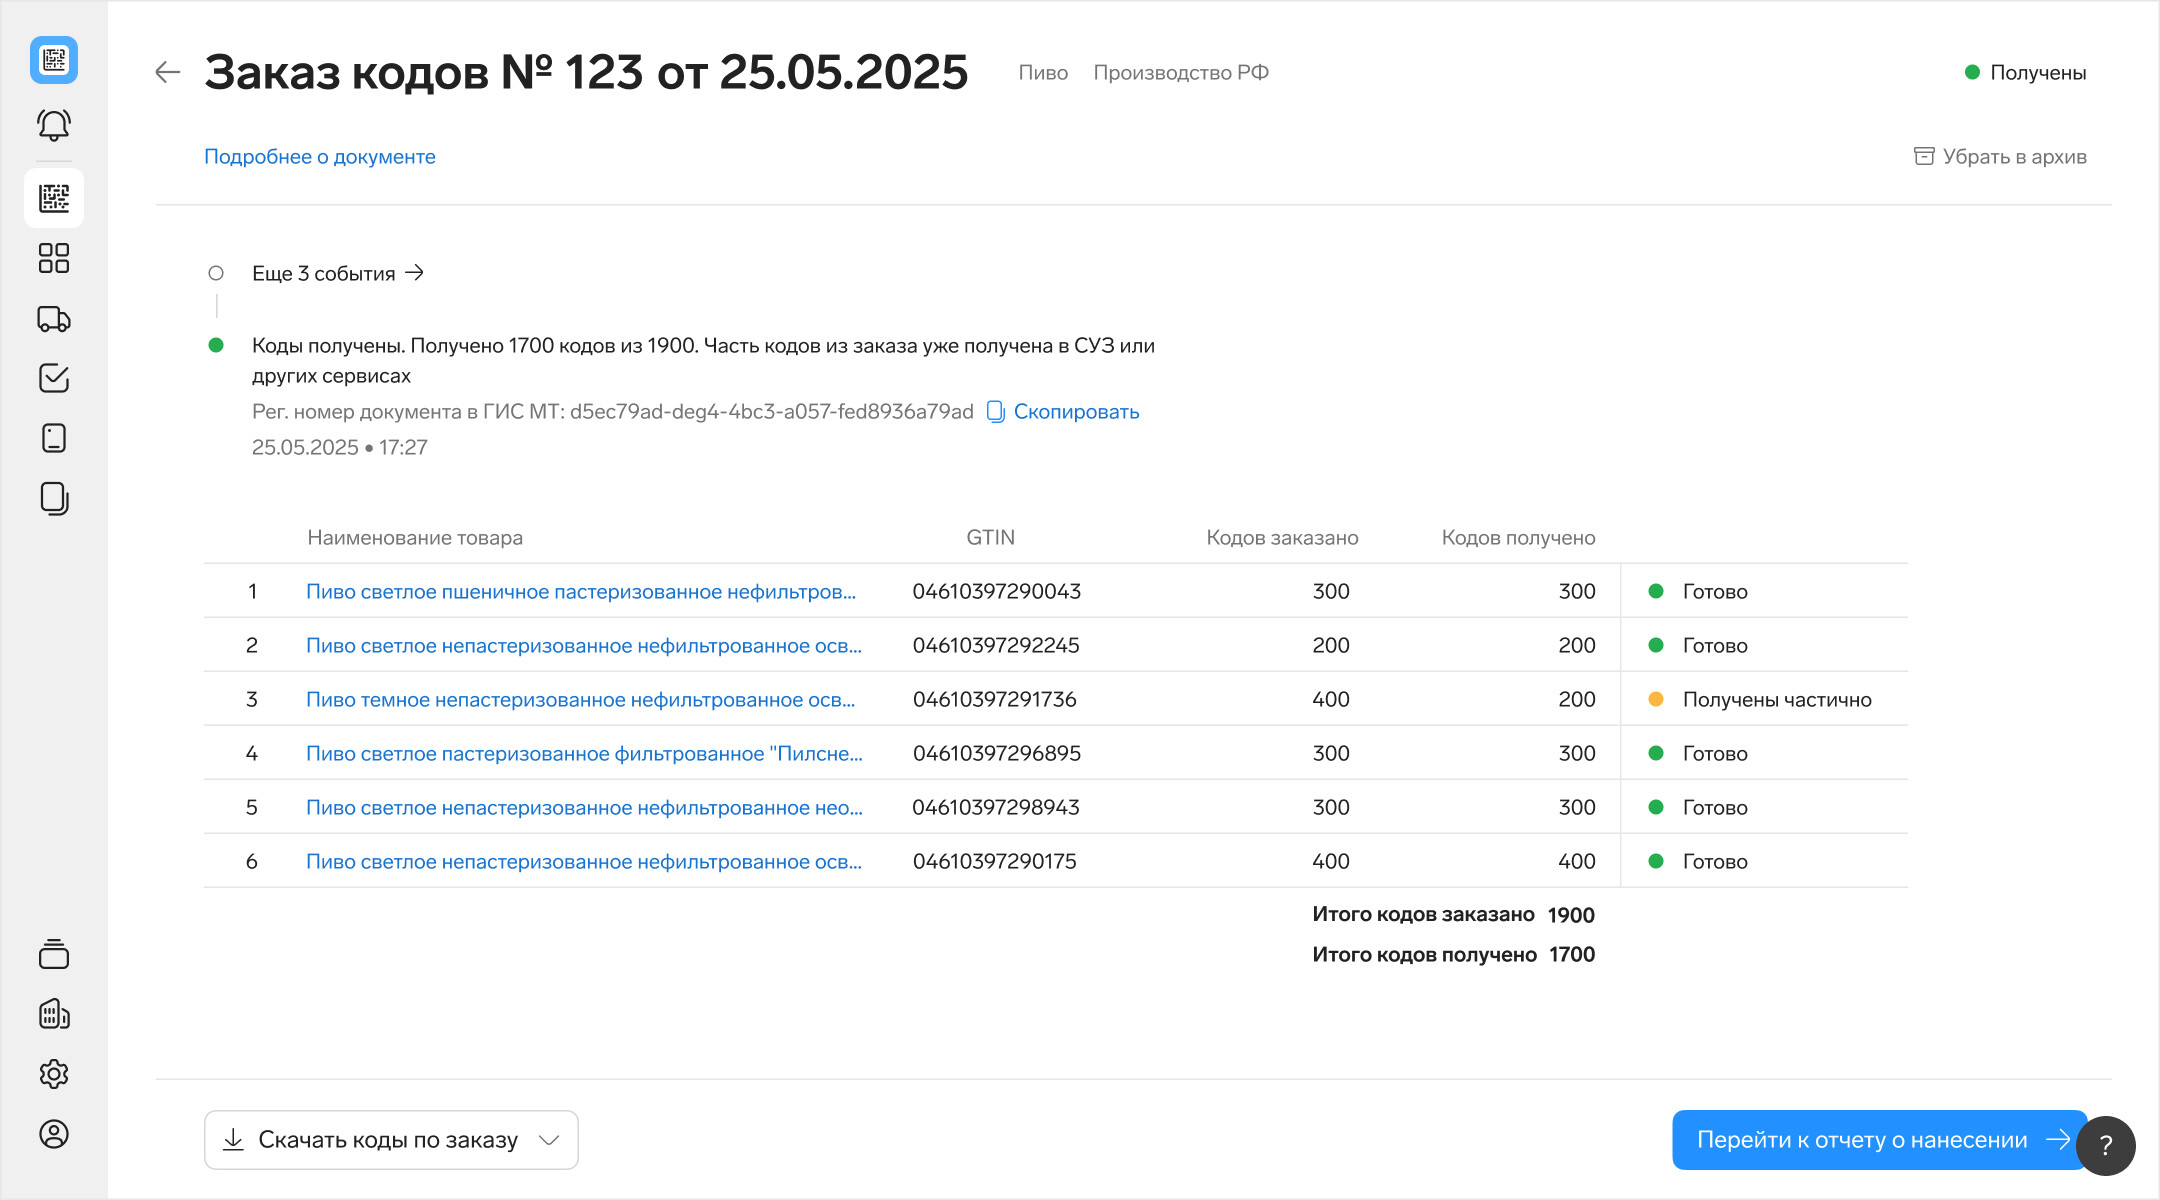
Task: Open the user profile sidebar icon
Action: [x=54, y=1134]
